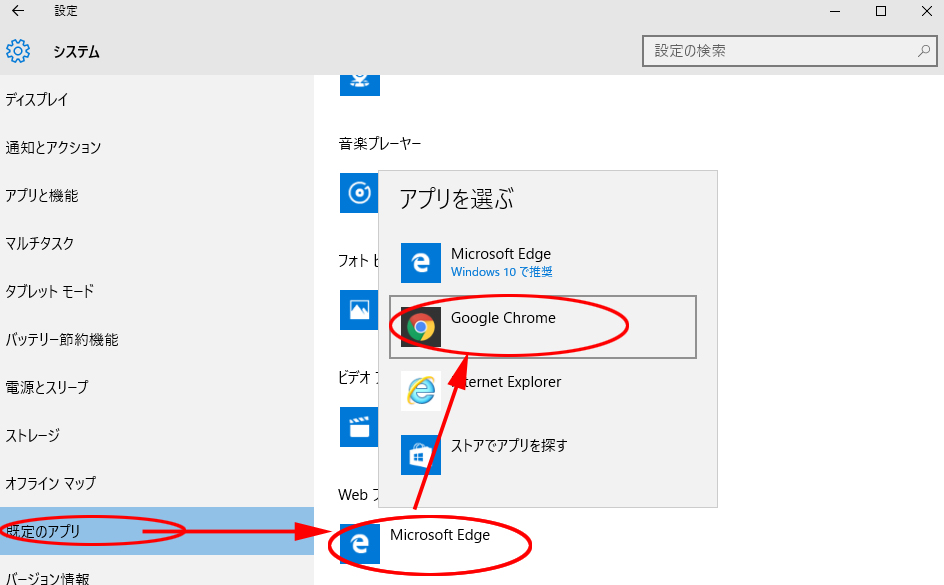Choose Google Chrome as default browser
The width and height of the screenshot is (944, 585).
(x=543, y=327)
